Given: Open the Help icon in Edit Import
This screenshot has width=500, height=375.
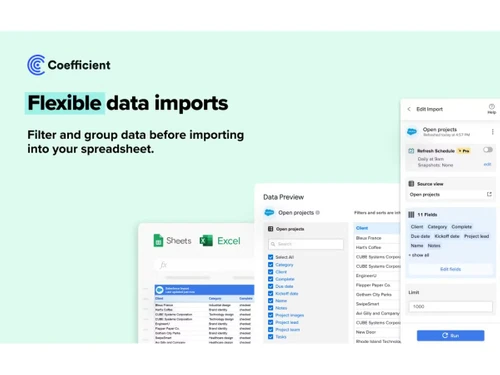Looking at the screenshot, I should coord(491,108).
